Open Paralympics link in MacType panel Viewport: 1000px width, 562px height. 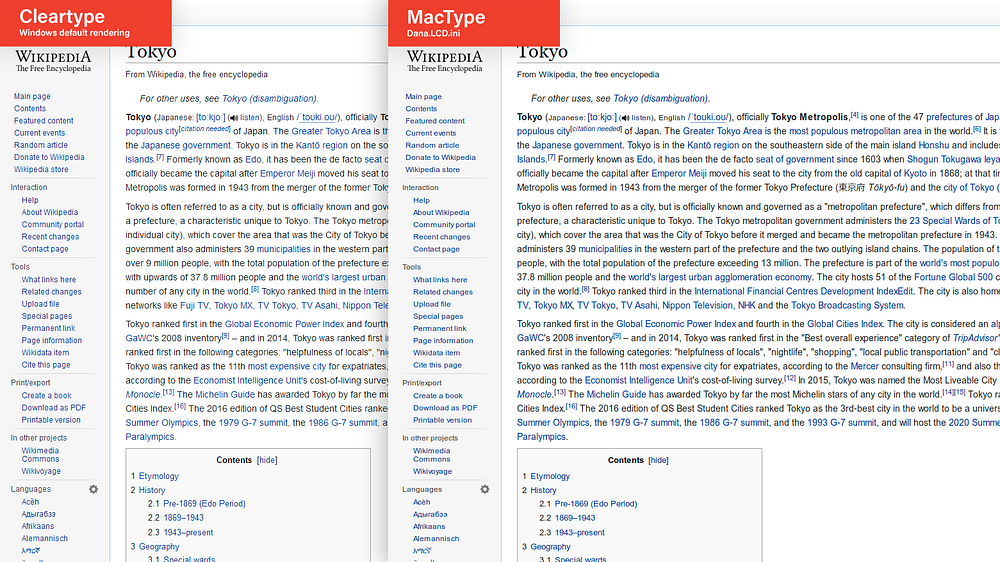click(x=541, y=436)
